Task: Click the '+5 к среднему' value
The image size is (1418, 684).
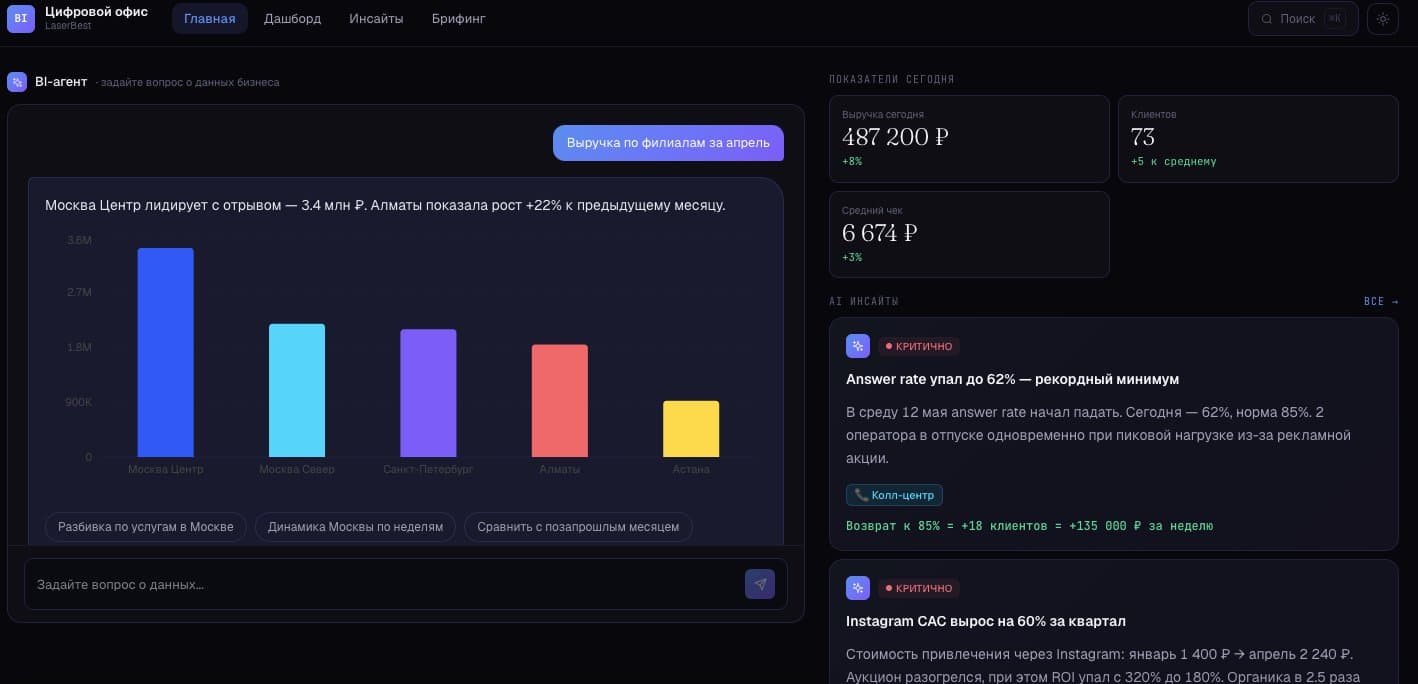Action: tap(1173, 161)
